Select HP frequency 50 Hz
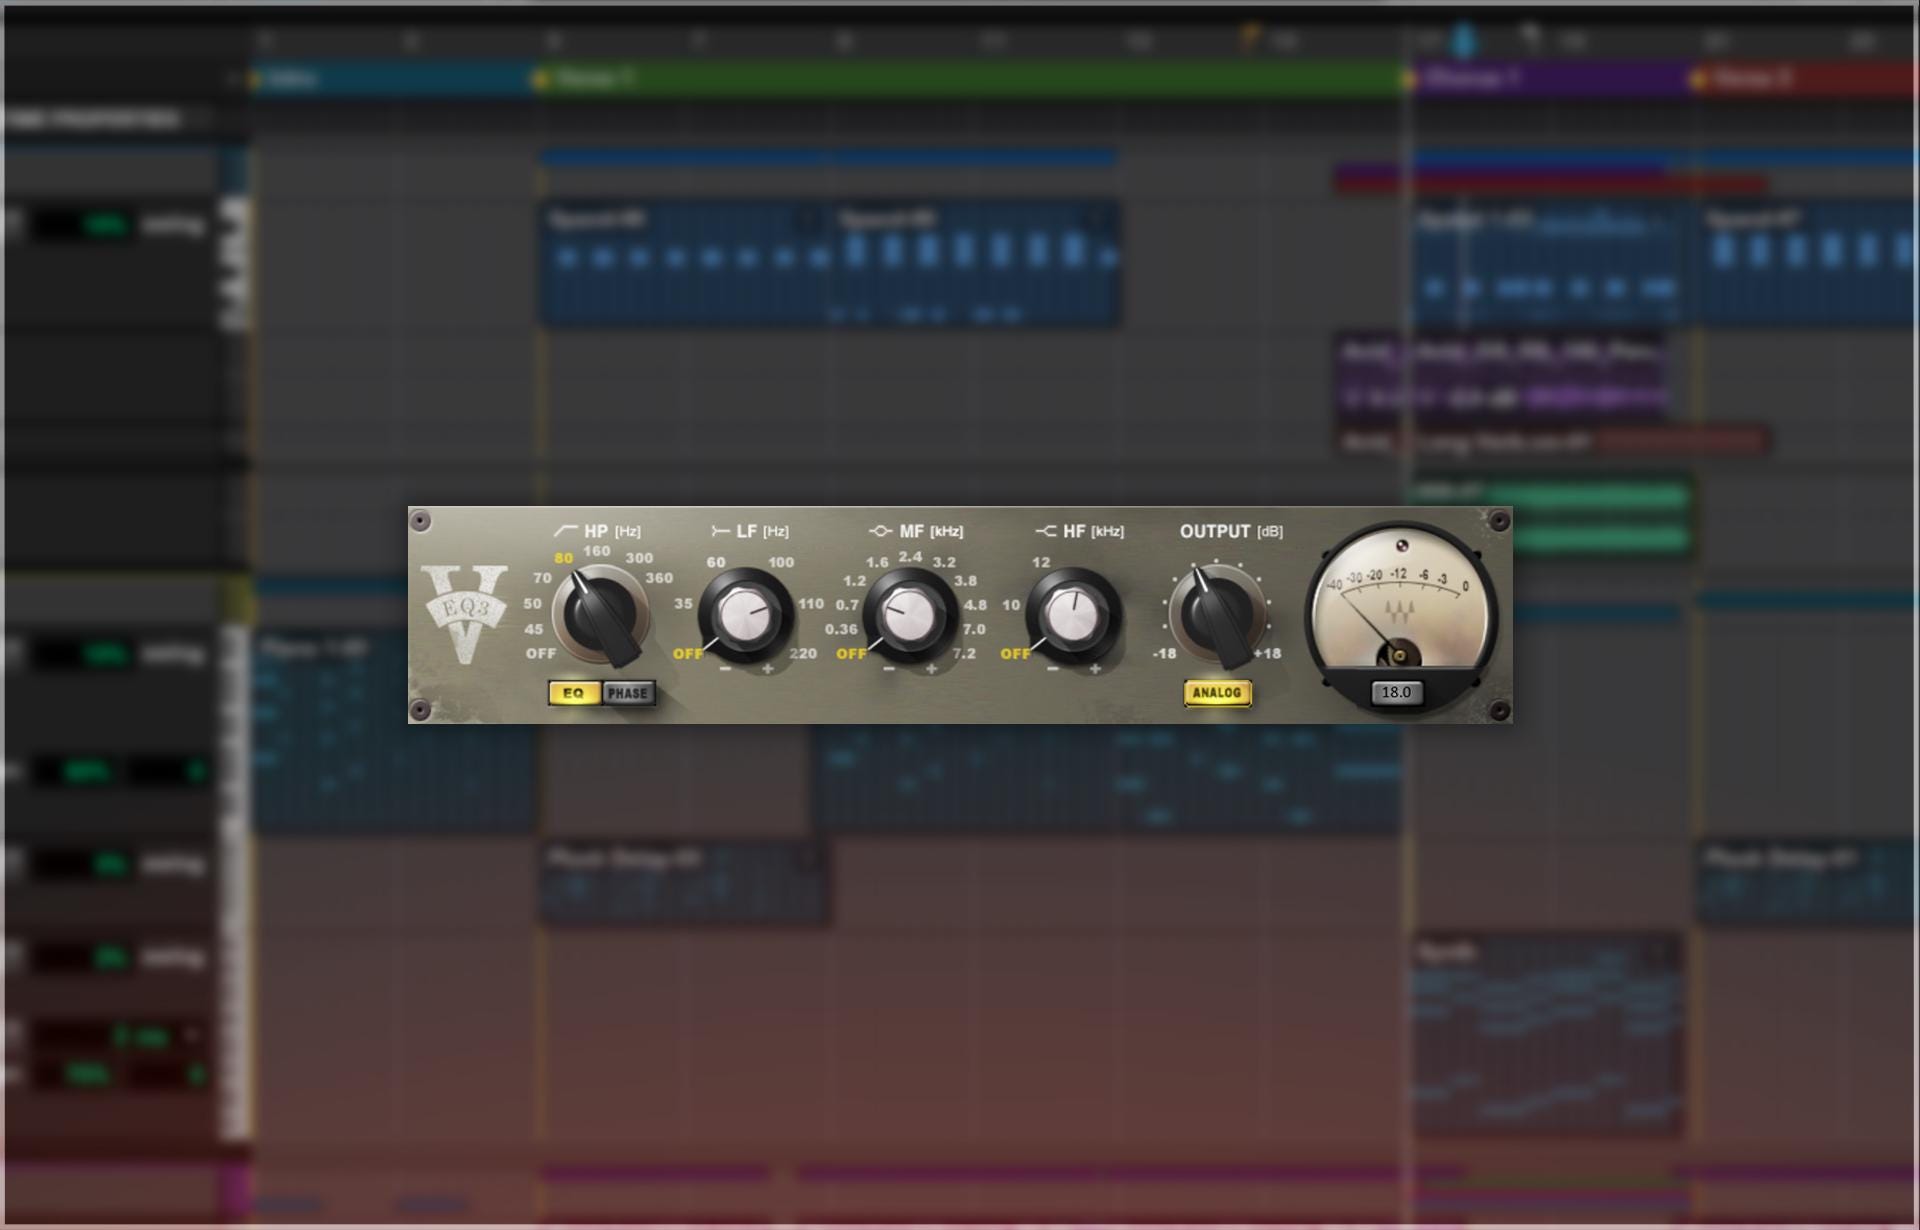1920x1230 pixels. click(532, 604)
